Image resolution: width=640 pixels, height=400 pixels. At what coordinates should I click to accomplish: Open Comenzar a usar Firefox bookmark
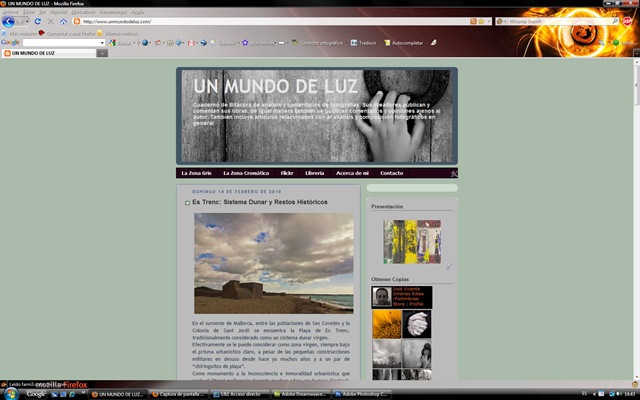[67, 33]
